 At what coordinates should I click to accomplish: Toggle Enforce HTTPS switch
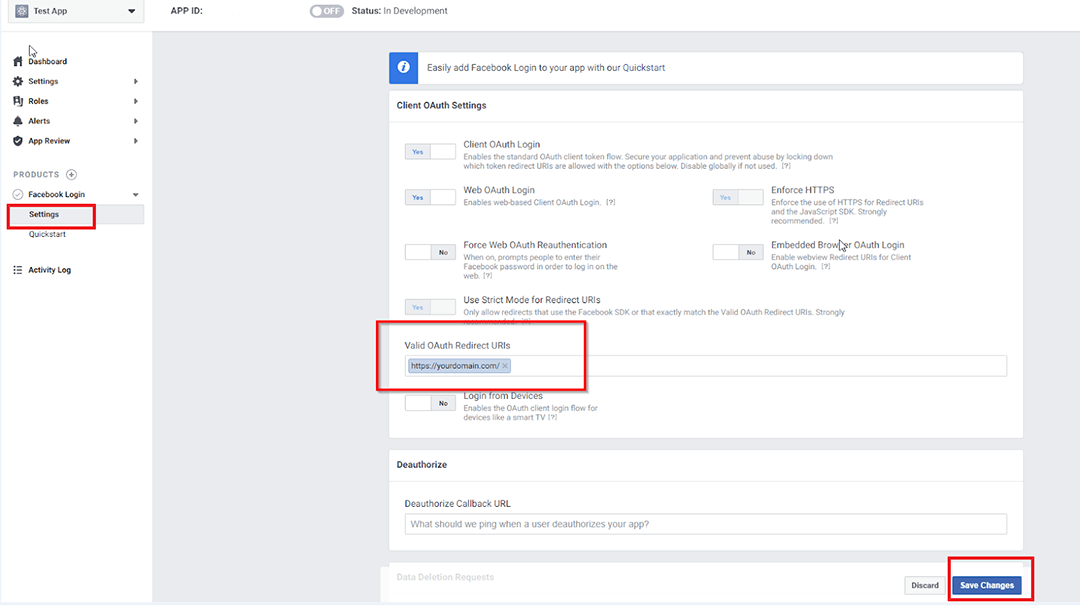pyautogui.click(x=738, y=197)
